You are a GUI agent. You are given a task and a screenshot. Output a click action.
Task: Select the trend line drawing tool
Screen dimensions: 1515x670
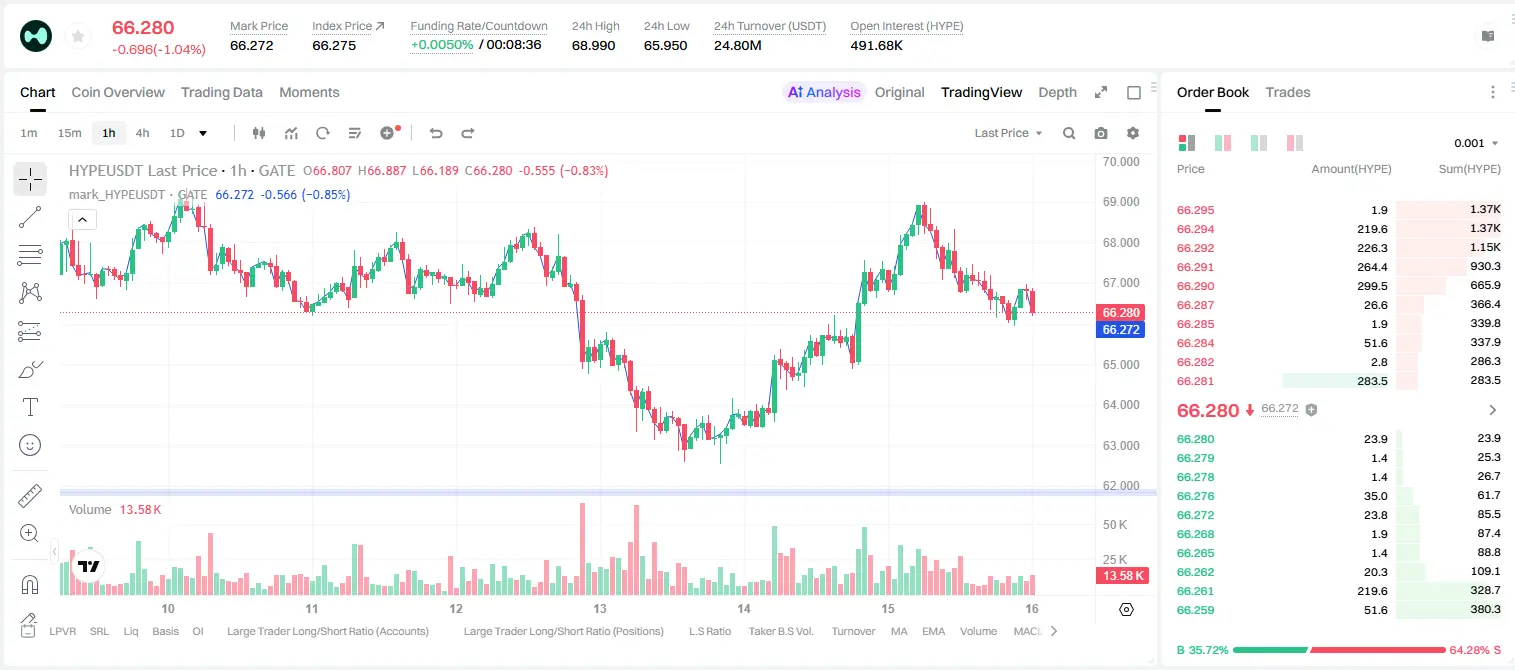pyautogui.click(x=30, y=217)
